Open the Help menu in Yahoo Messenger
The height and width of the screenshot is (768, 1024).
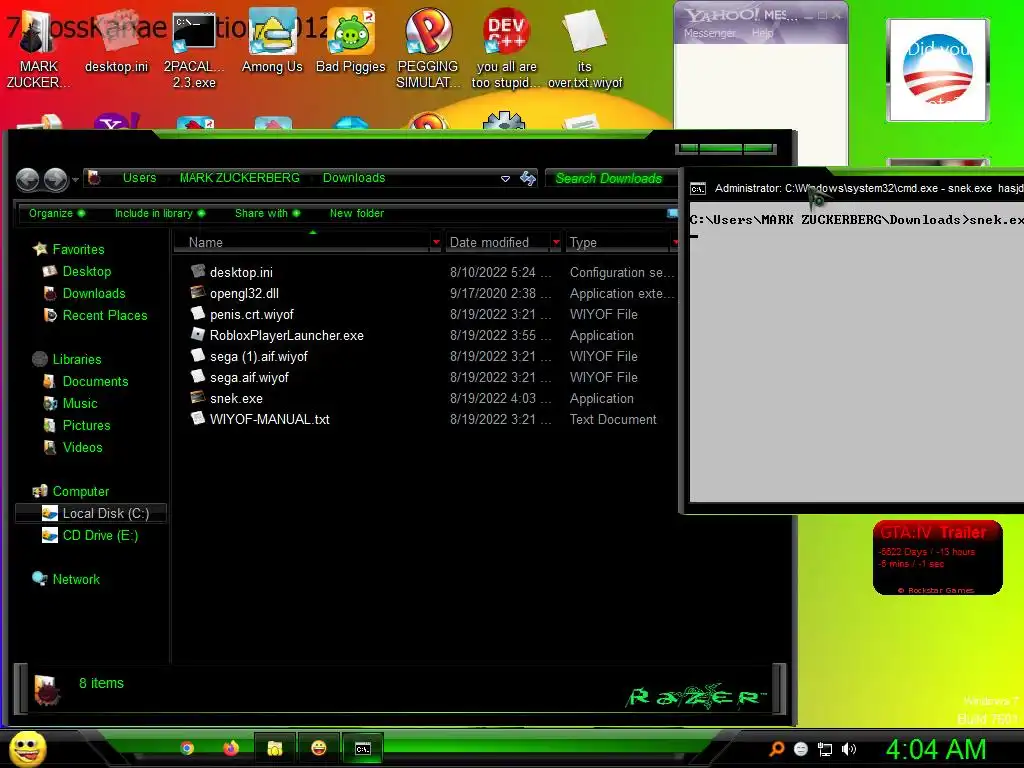pos(762,33)
